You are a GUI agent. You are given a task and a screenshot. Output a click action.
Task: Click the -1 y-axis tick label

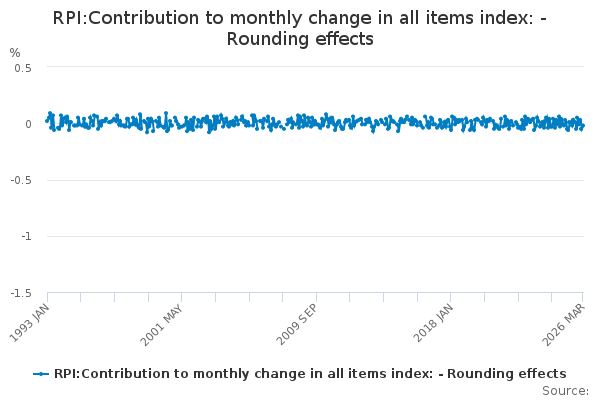click(26, 237)
